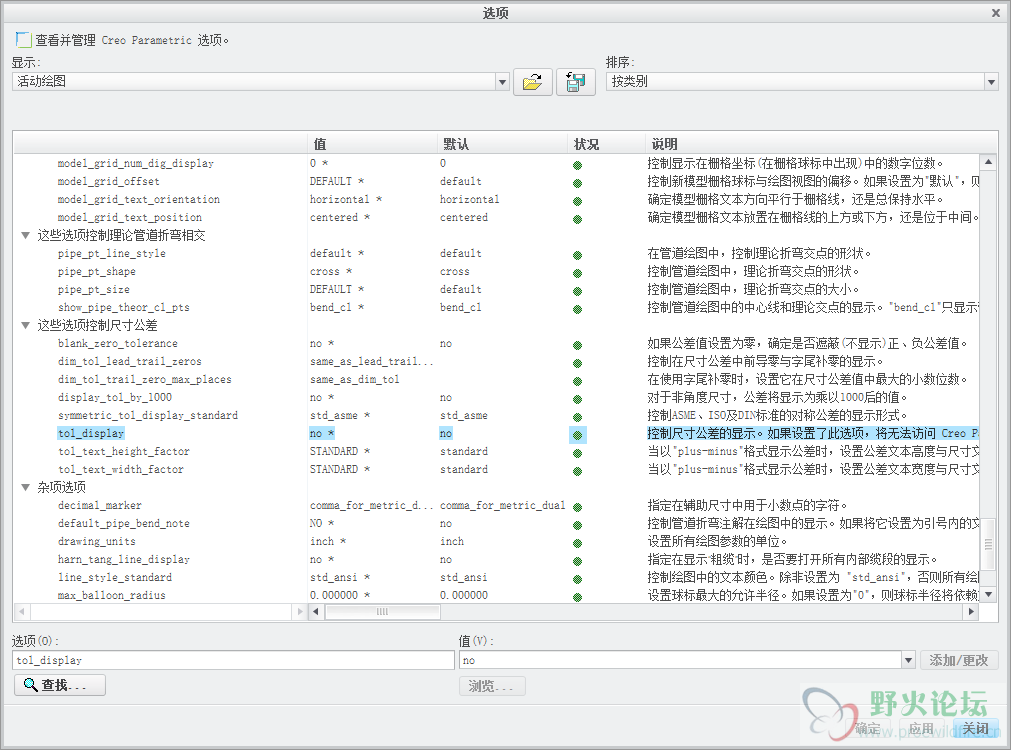Screen dimensions: 1011x750
Task: Click the 'inch *' value of drawing_units
Action: pyautogui.click(x=328, y=542)
